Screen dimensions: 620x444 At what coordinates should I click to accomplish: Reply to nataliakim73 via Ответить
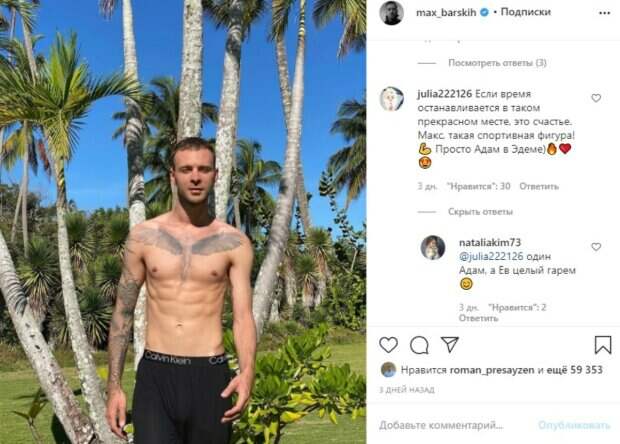coord(478,318)
